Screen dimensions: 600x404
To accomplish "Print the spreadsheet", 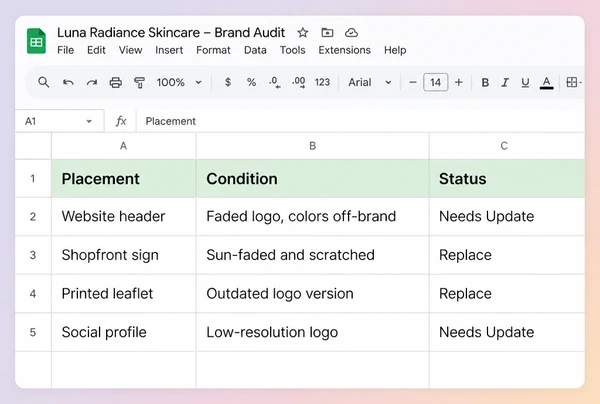I will (x=116, y=82).
